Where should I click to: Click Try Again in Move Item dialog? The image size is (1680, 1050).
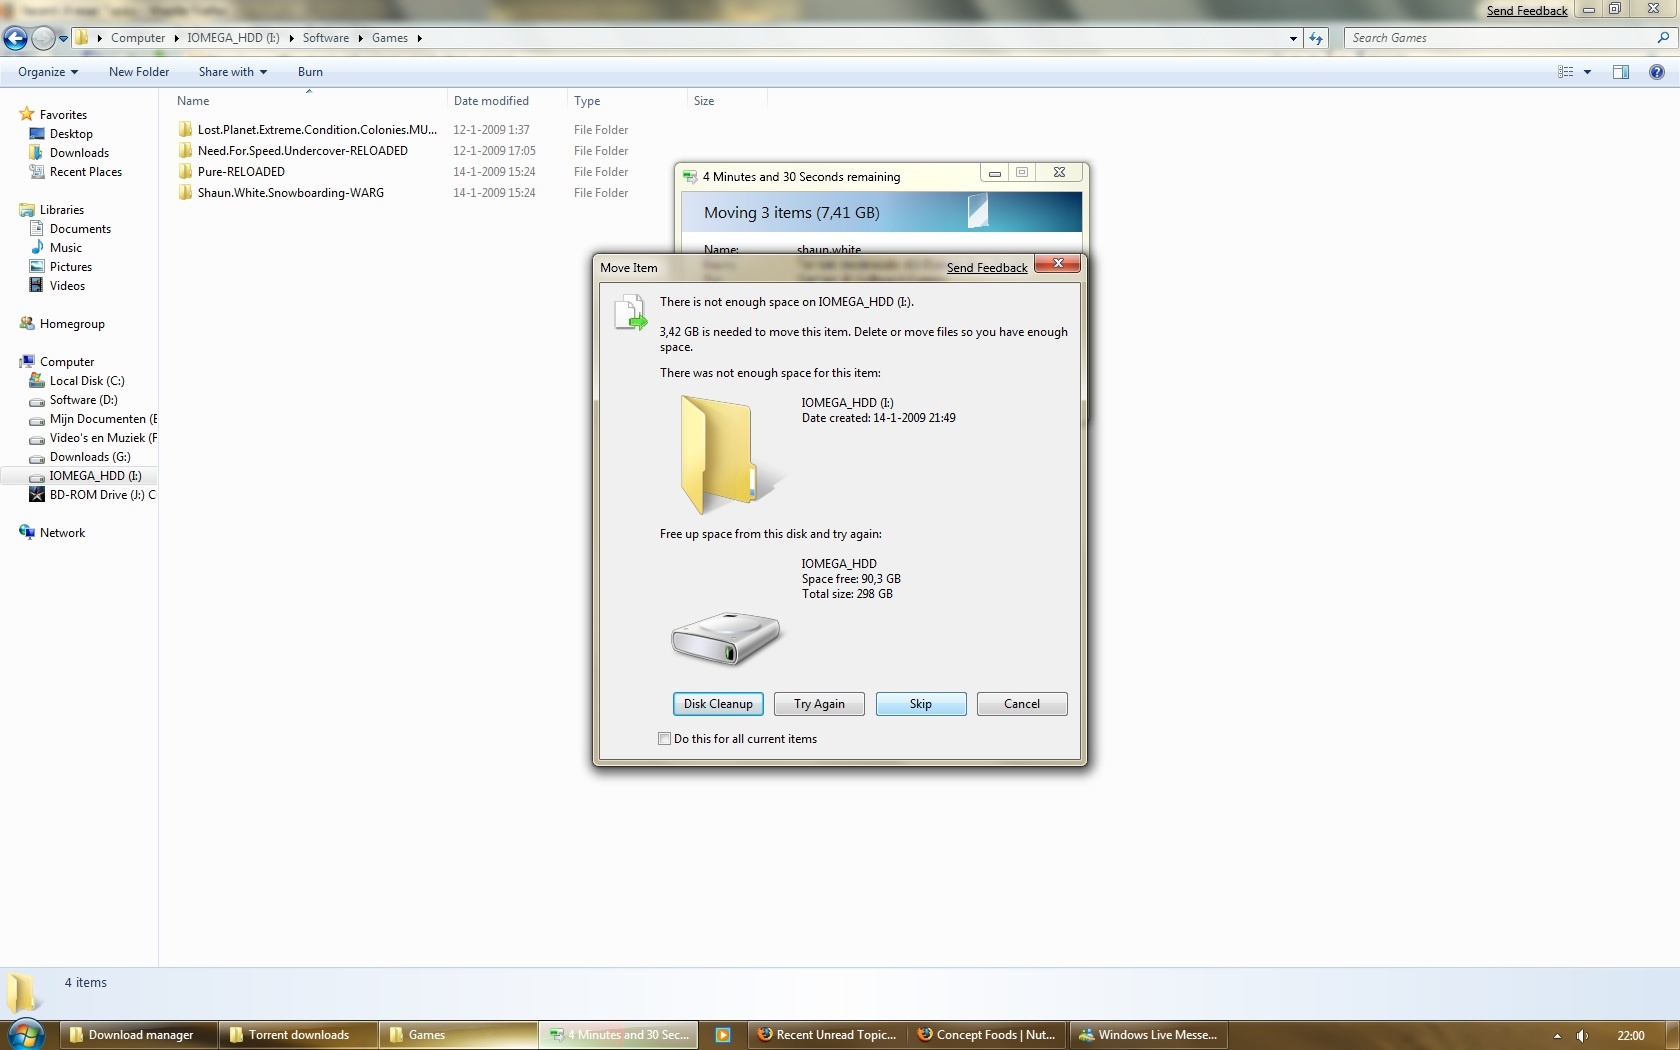(x=819, y=704)
